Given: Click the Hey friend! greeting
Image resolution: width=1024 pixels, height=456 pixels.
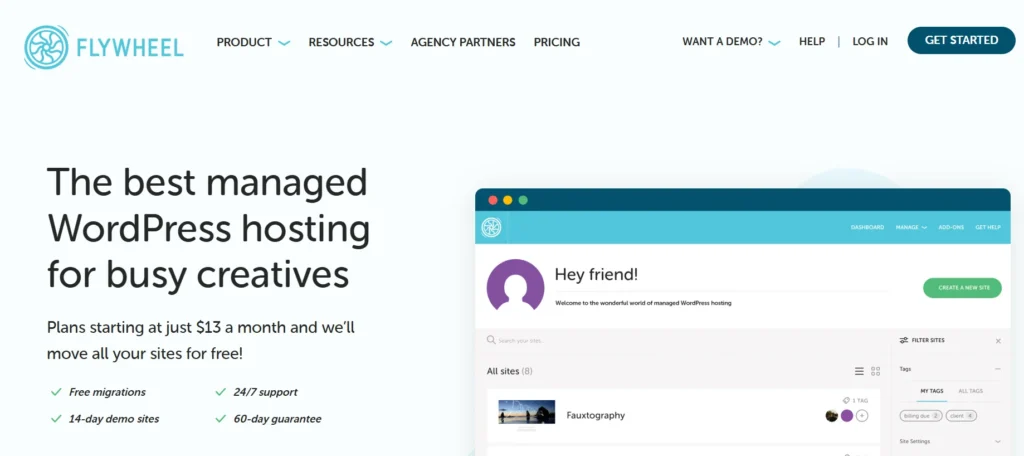Looking at the screenshot, I should pyautogui.click(x=596, y=274).
